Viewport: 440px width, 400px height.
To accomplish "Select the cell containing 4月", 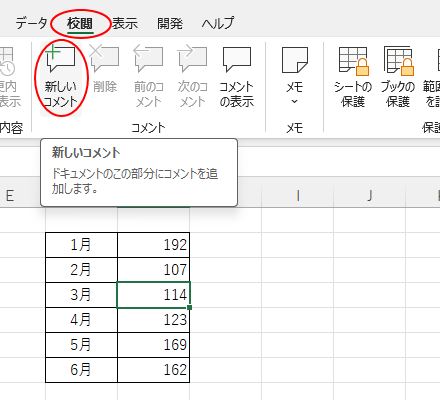I will 81,320.
